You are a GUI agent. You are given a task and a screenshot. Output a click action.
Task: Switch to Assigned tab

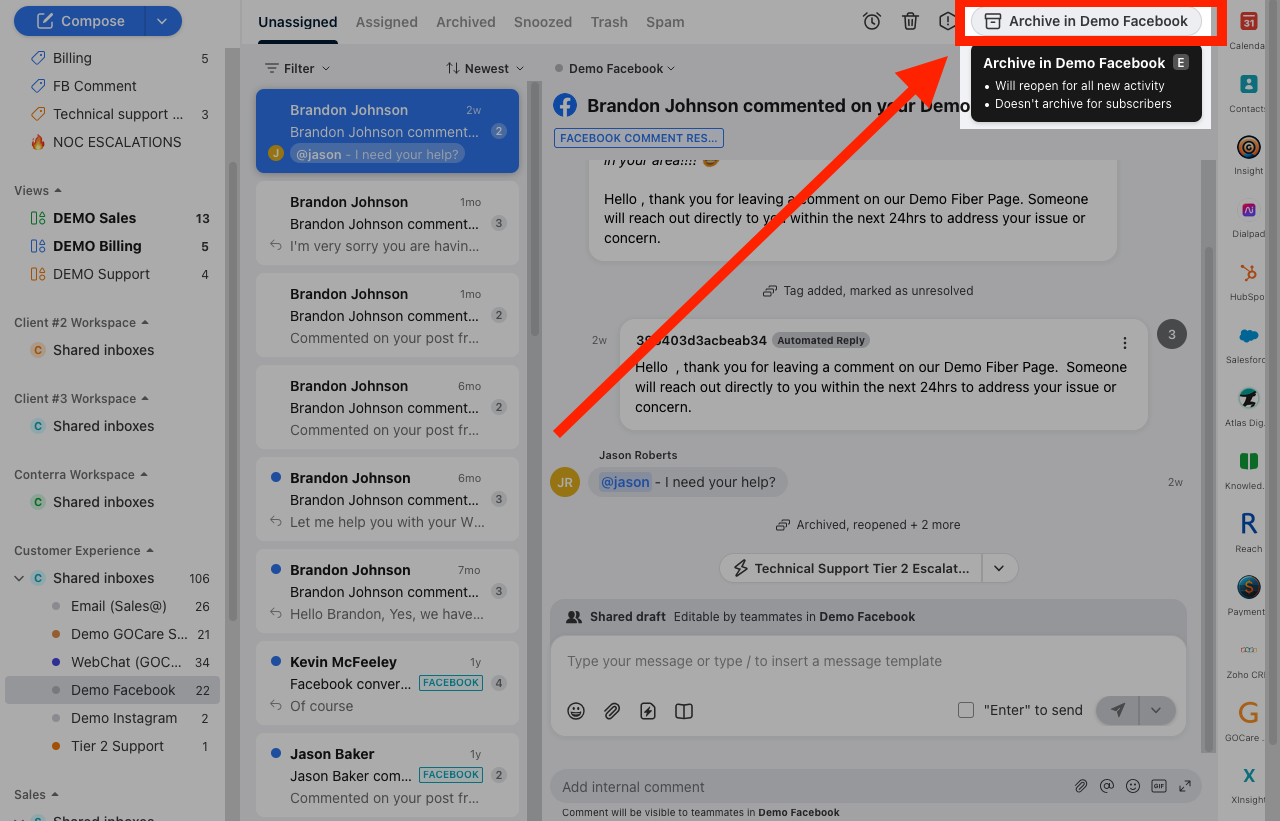point(386,22)
